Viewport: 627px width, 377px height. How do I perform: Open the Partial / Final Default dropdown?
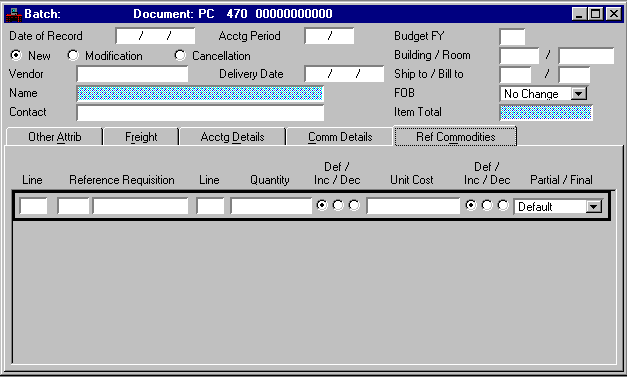(593, 207)
